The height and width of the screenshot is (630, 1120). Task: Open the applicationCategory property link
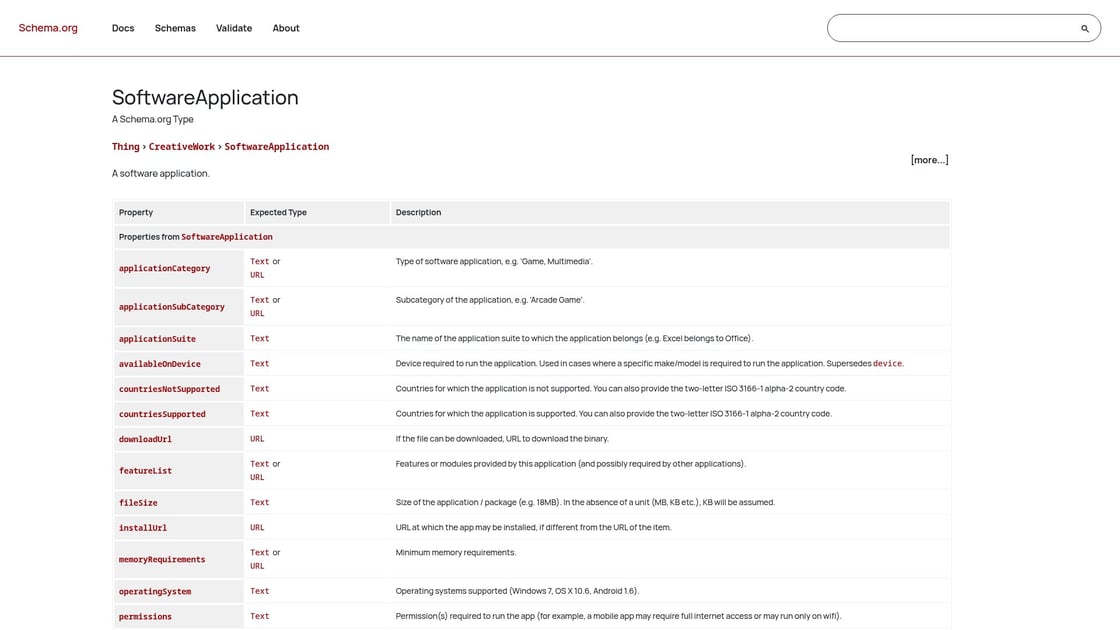(164, 268)
